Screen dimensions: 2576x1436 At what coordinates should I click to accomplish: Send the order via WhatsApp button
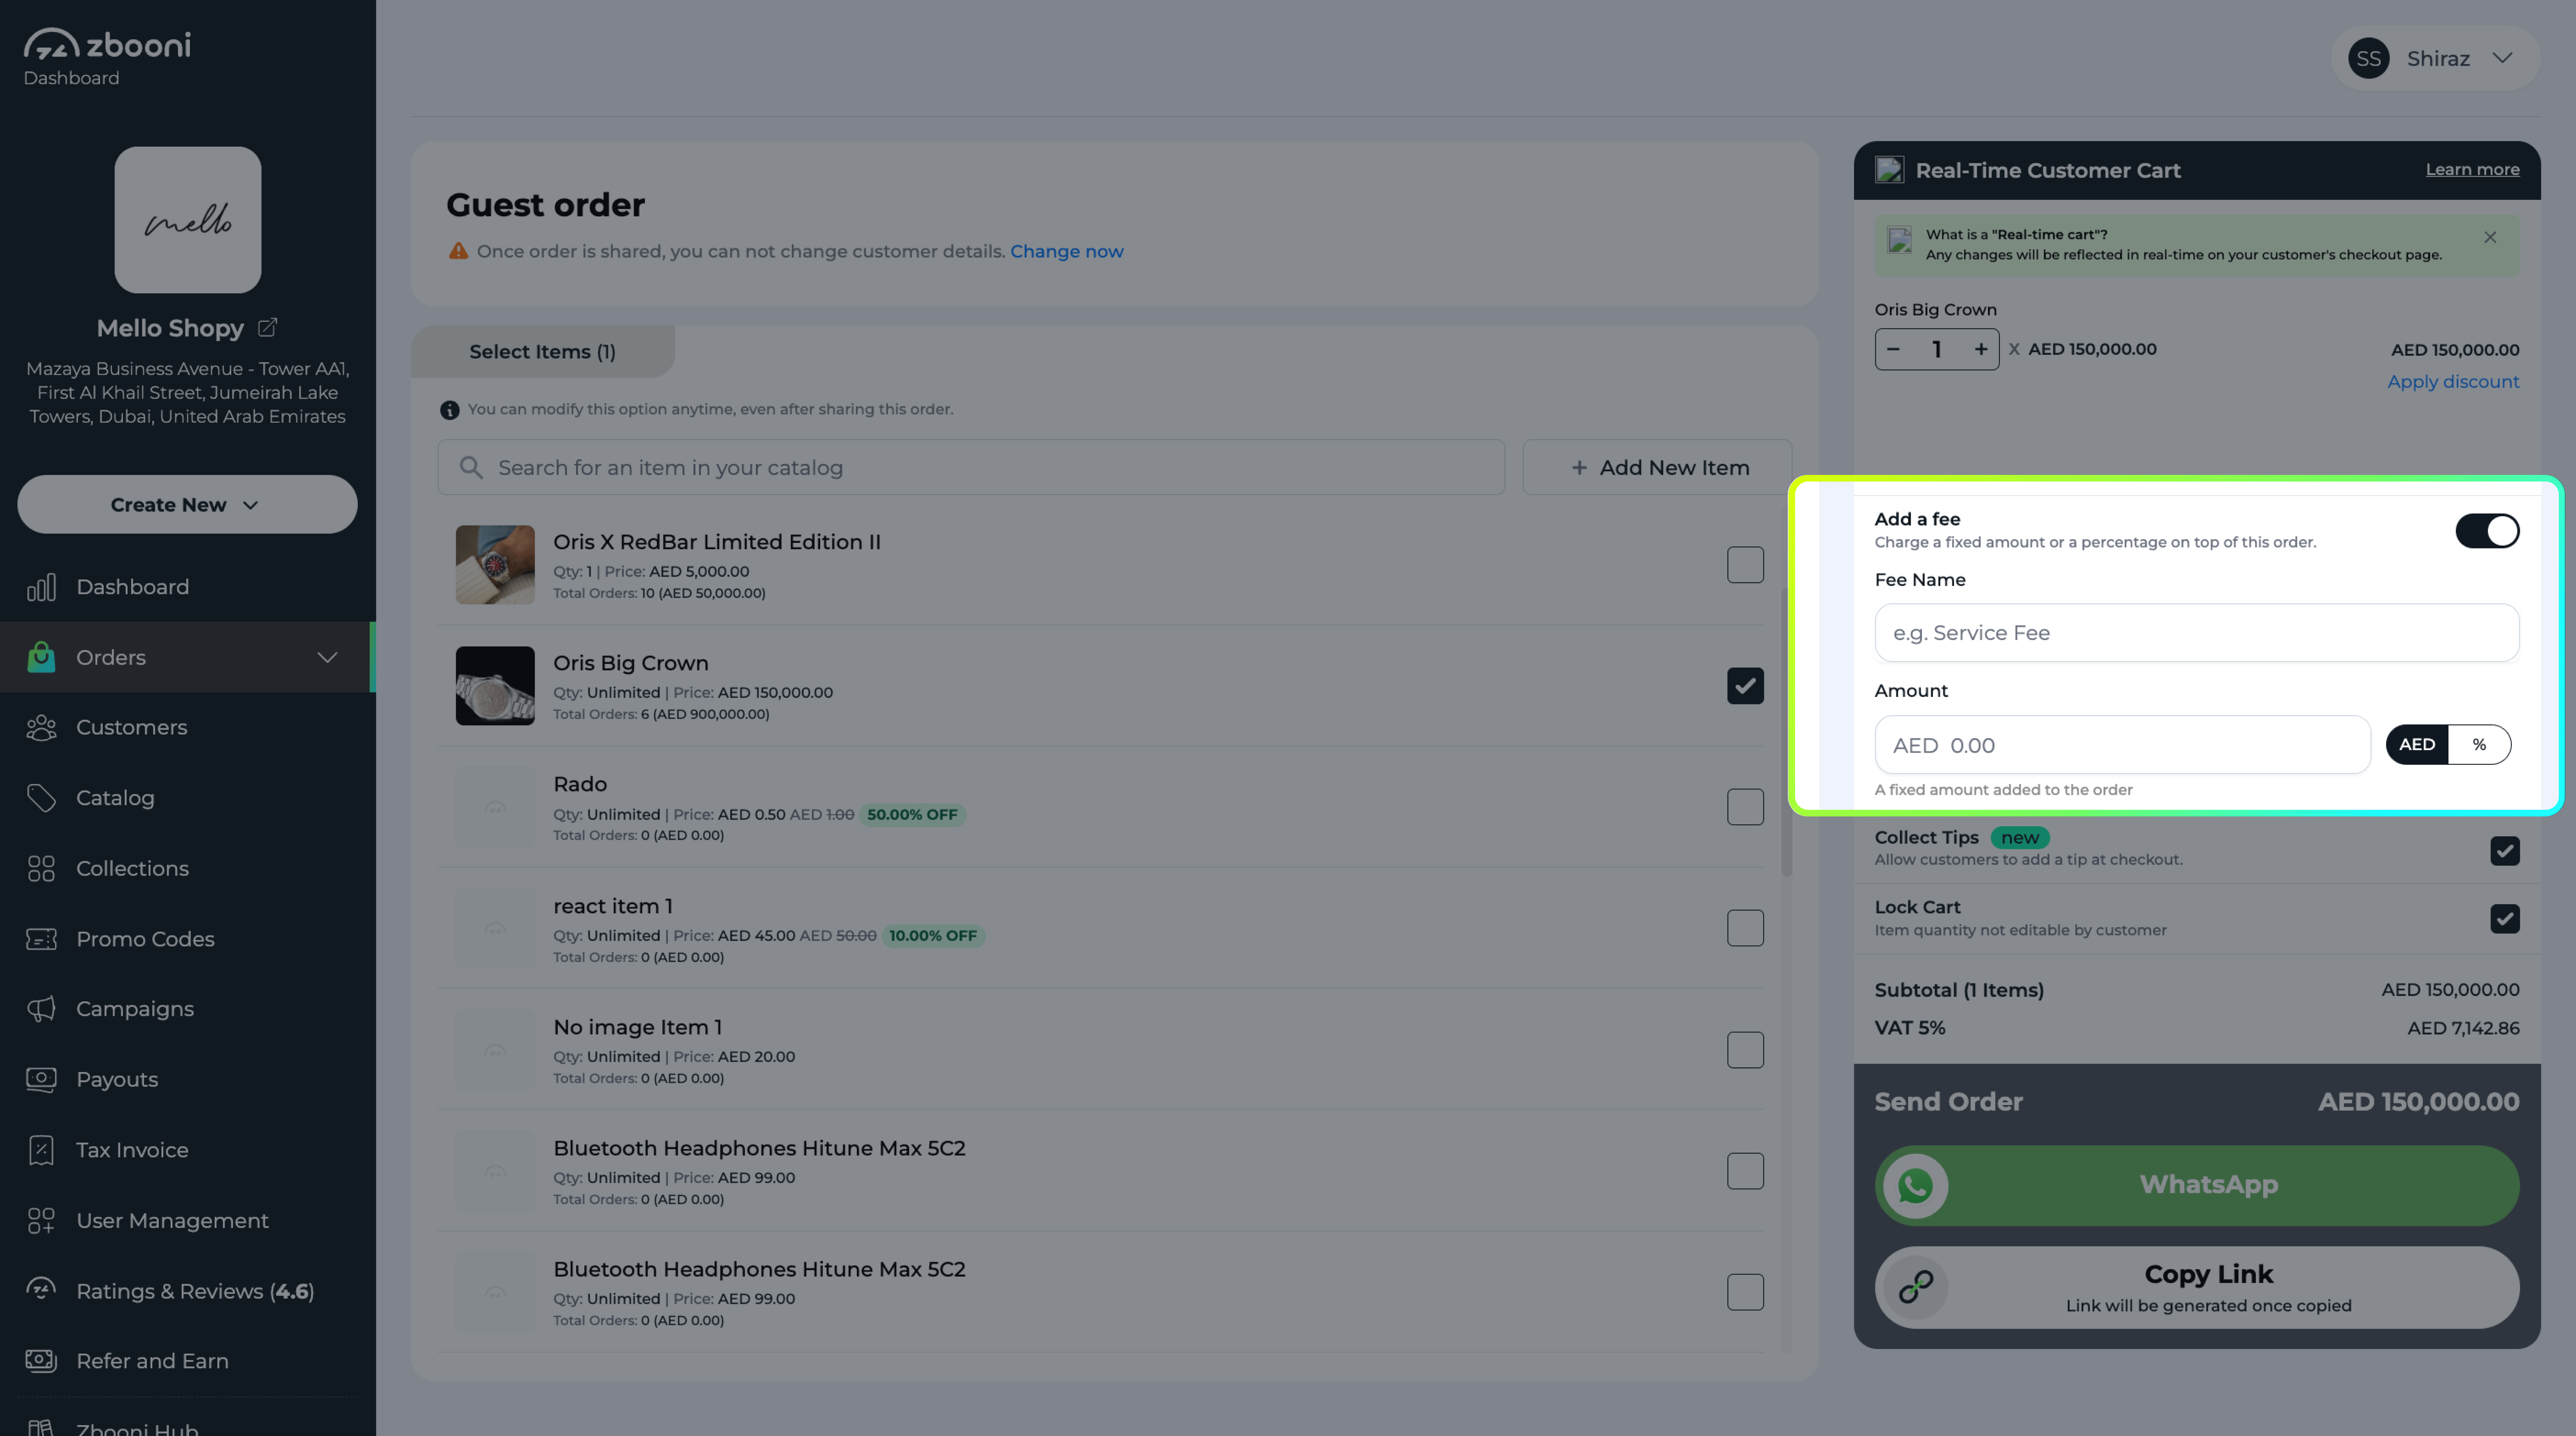tap(2197, 1186)
